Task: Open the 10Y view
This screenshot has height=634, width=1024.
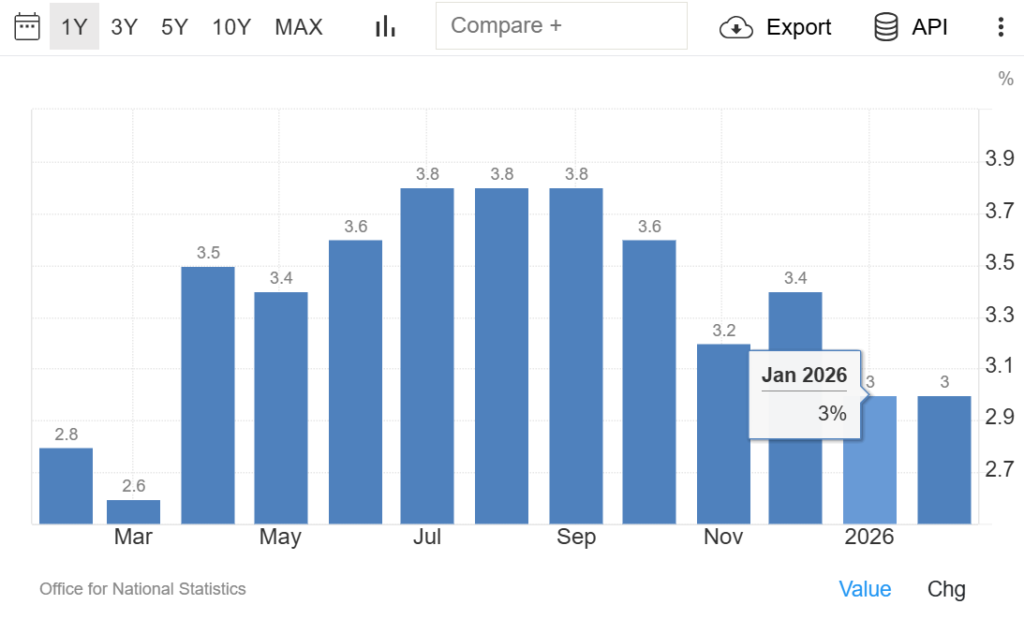Action: coord(231,27)
